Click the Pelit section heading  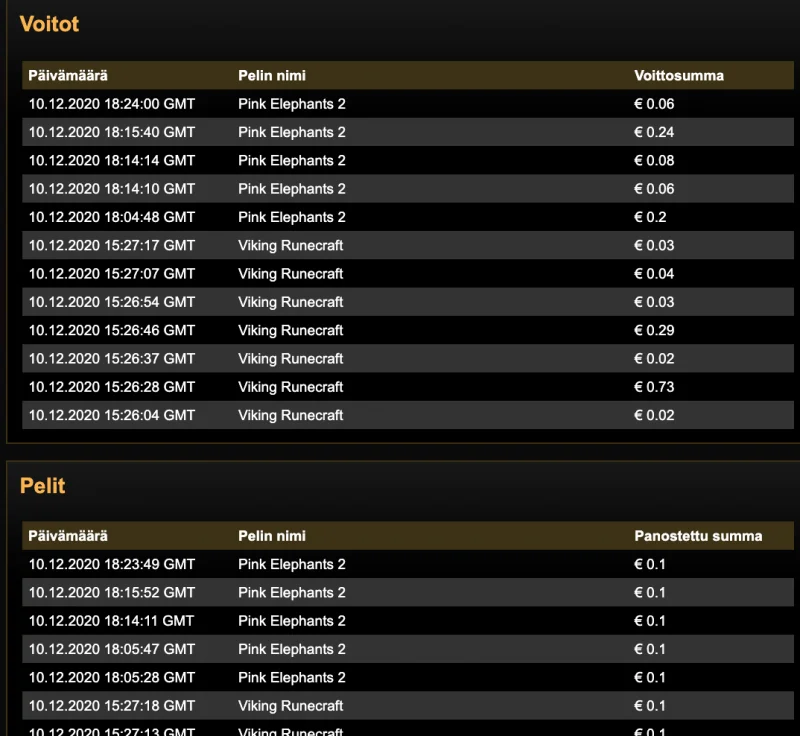click(x=43, y=486)
